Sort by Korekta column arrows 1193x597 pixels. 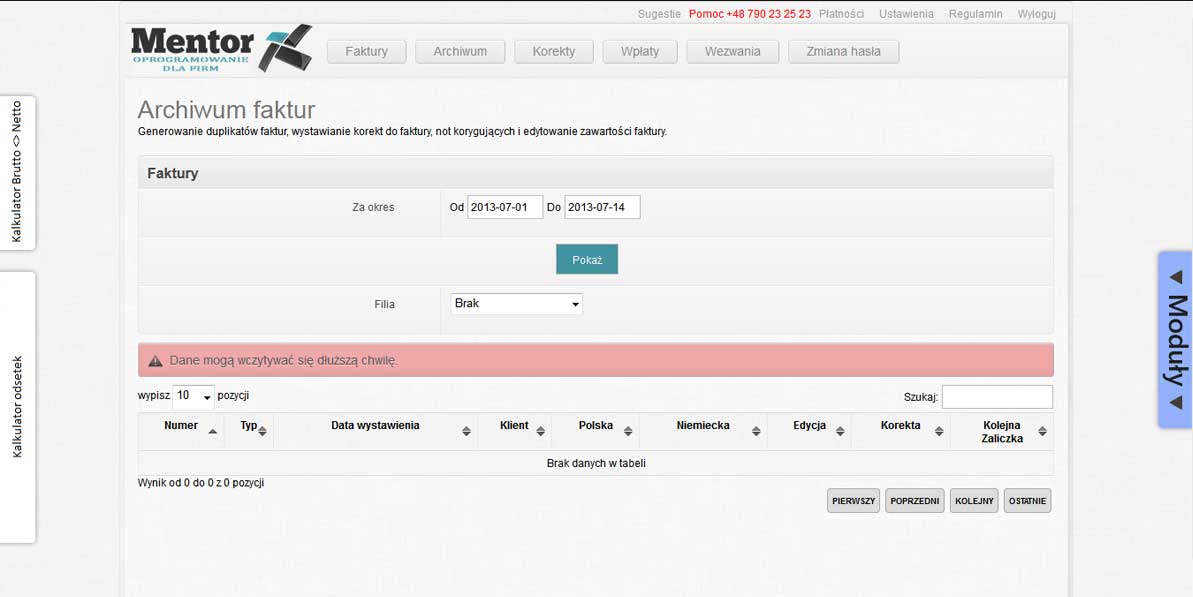coord(939,431)
